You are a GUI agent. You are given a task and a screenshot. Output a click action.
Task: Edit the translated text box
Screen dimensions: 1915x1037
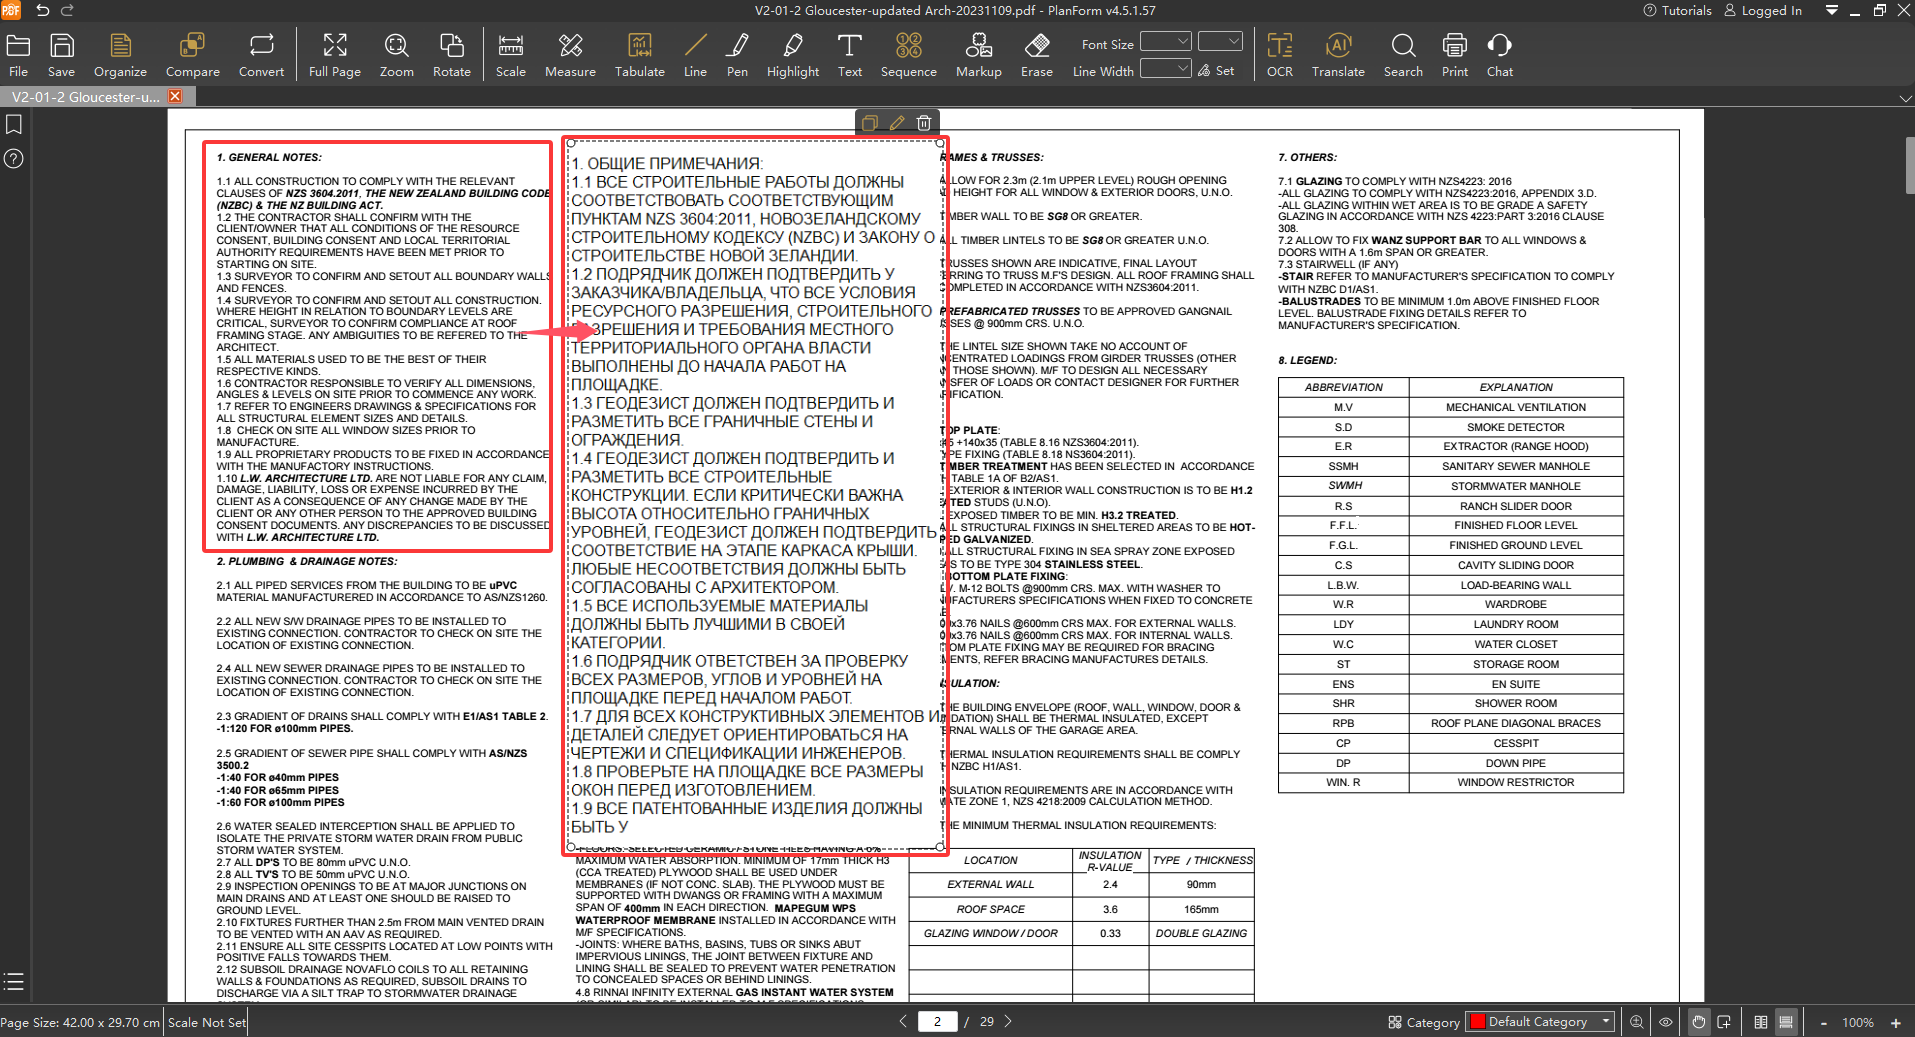click(x=897, y=123)
